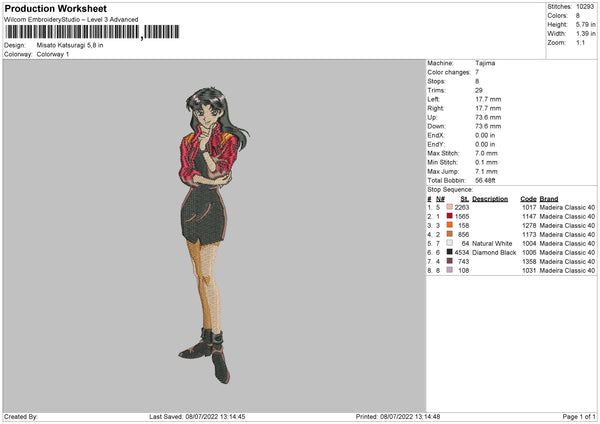Click the 'Printed: 08/07/2022 13:14:48' text
Viewport: 600px width, 424px height.
click(x=398, y=417)
